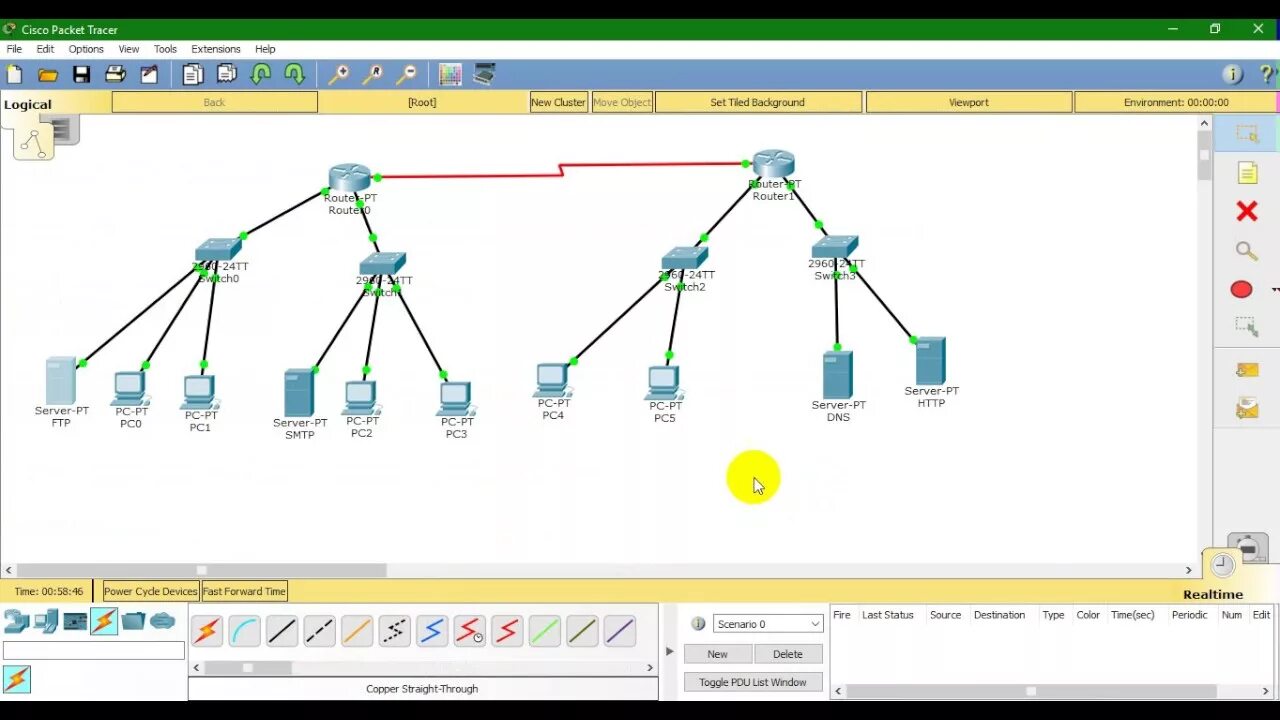Open the Help menu

pos(265,49)
